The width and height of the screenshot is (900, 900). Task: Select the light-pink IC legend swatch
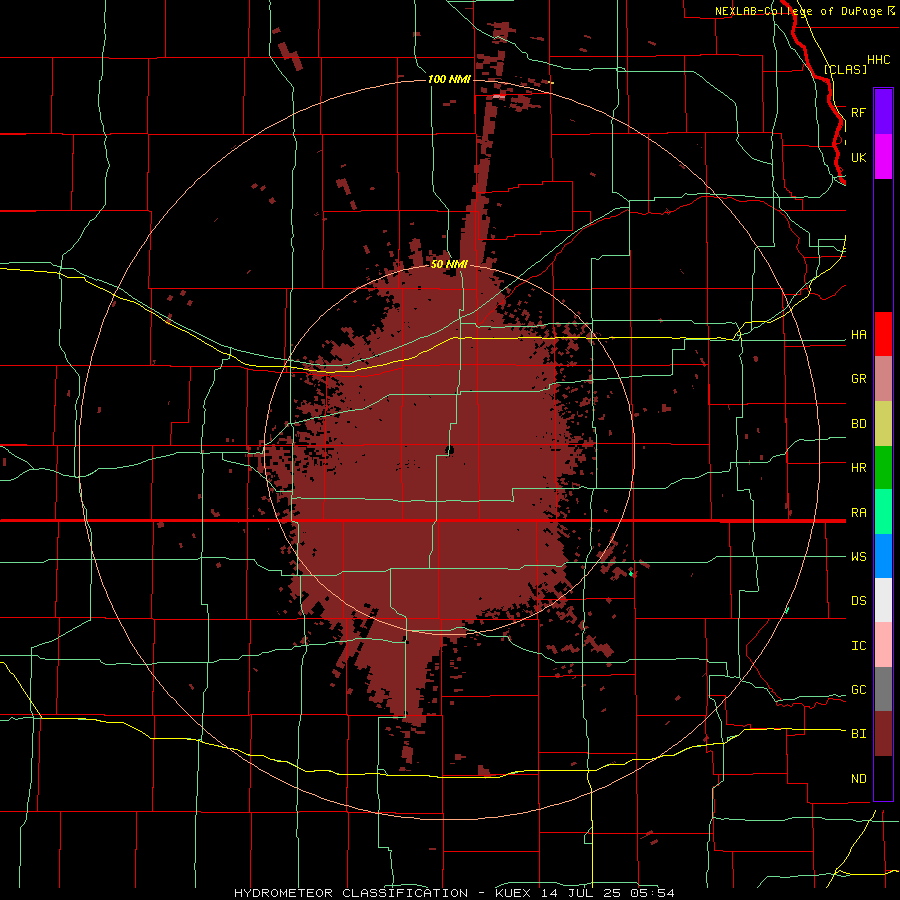click(x=883, y=645)
